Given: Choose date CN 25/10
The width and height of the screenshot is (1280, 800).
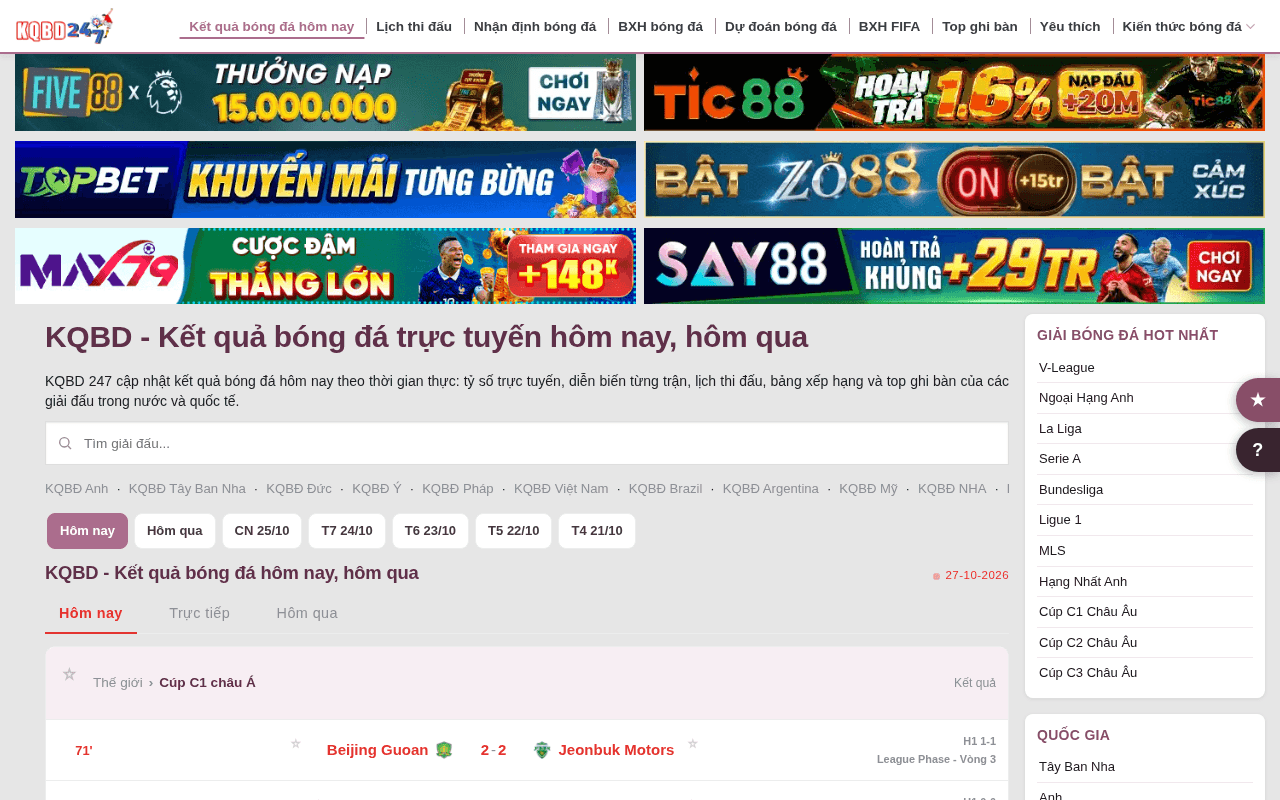Looking at the screenshot, I should tap(262, 531).
